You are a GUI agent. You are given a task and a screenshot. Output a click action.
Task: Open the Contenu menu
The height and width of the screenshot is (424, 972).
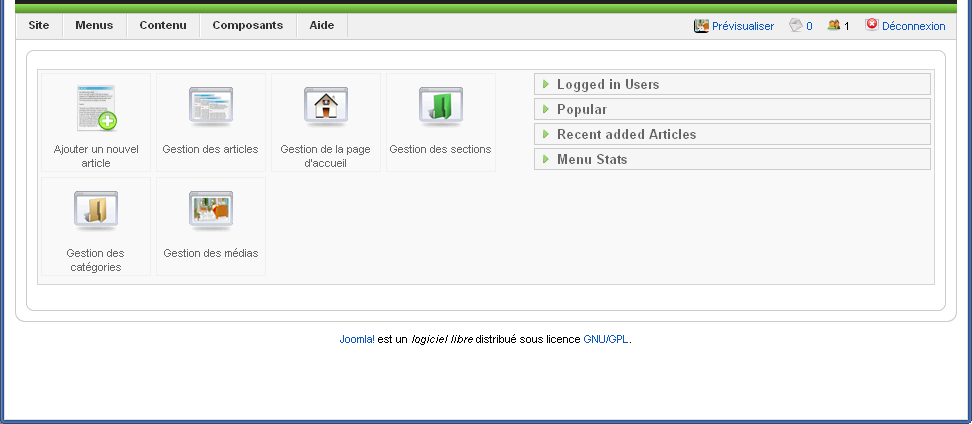click(x=163, y=26)
